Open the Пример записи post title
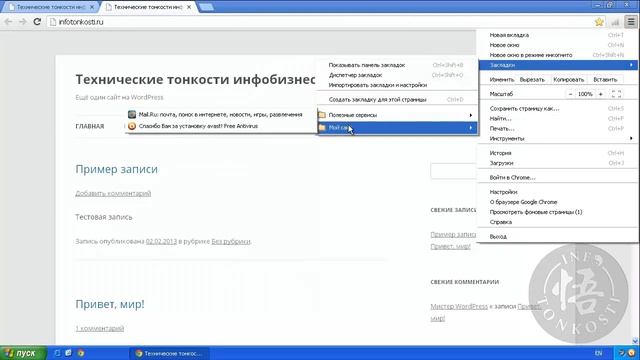 point(116,169)
